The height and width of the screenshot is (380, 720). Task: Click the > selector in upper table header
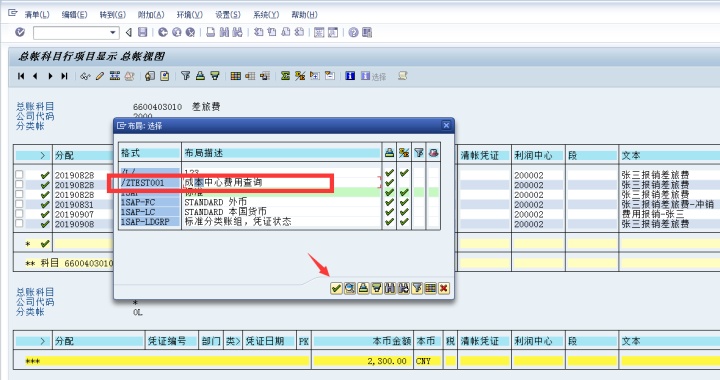[x=33, y=155]
